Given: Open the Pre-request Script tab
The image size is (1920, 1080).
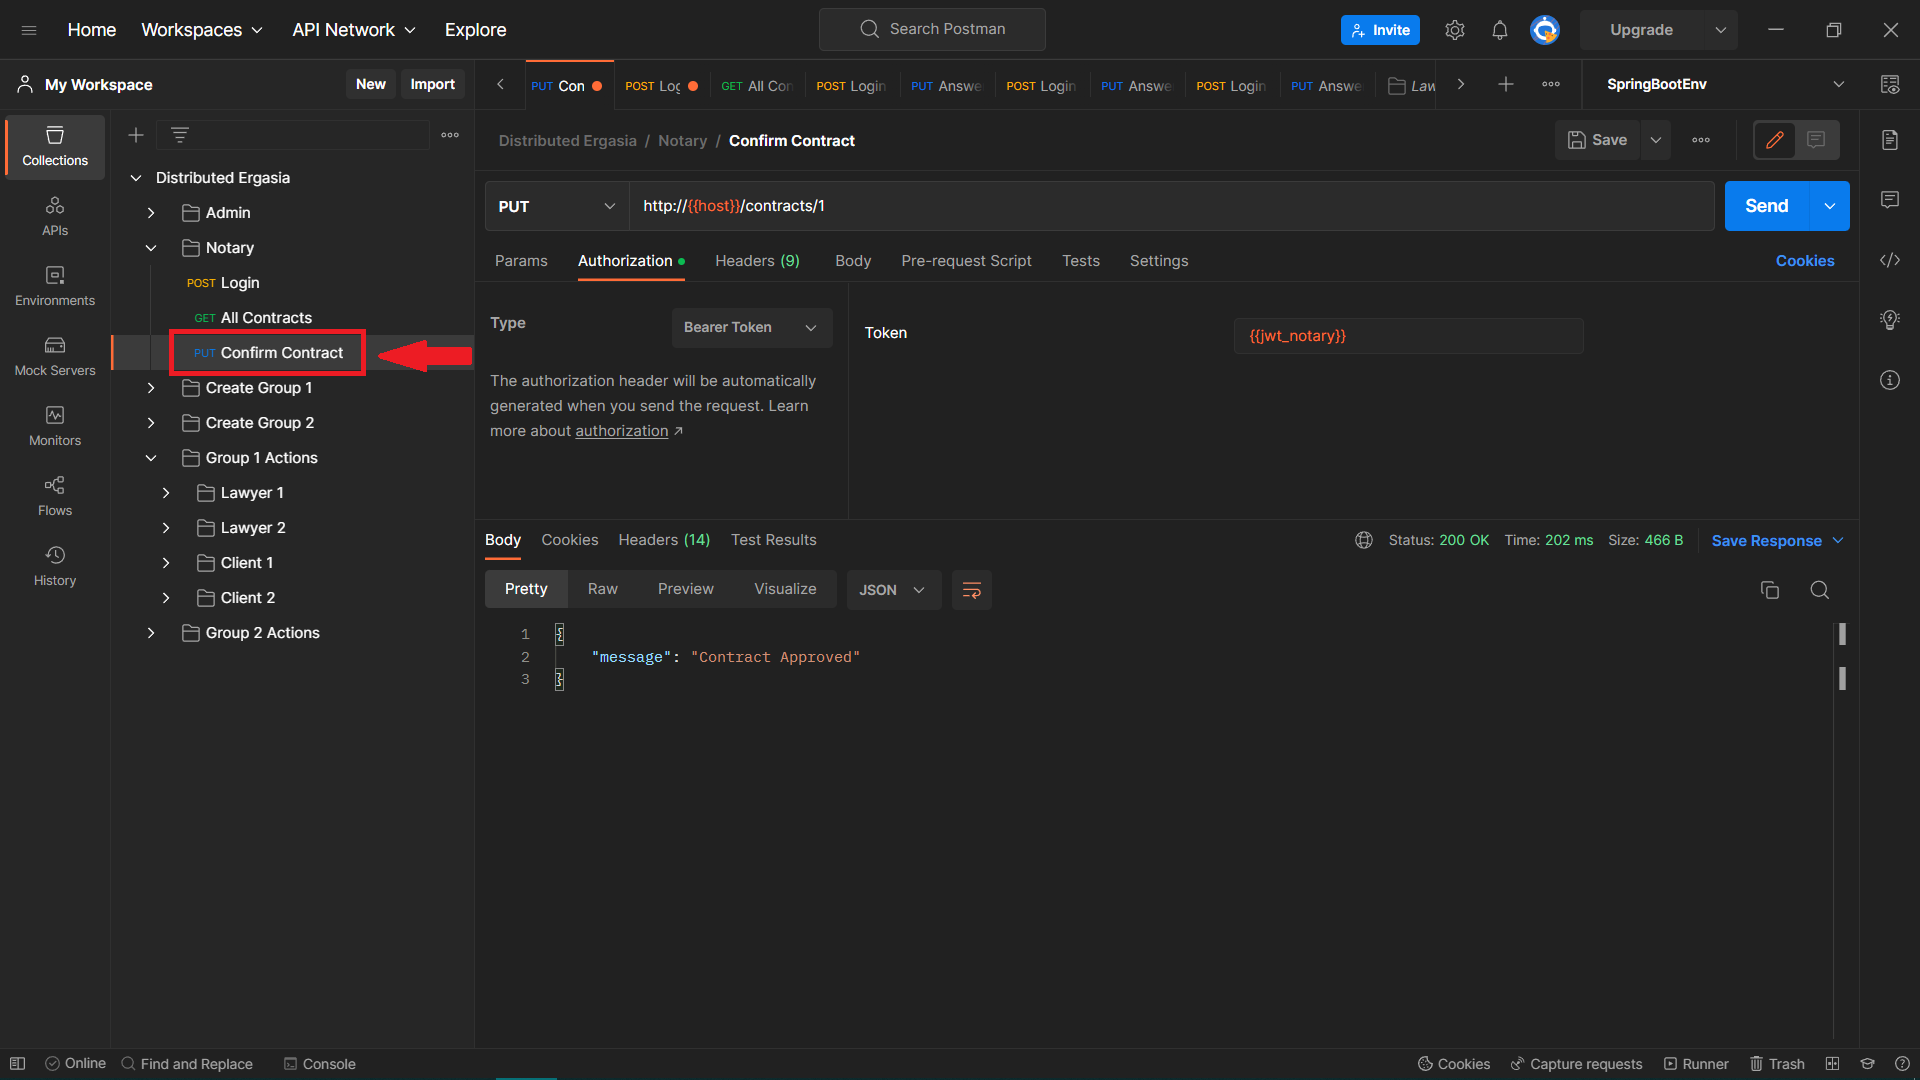Looking at the screenshot, I should (x=966, y=261).
